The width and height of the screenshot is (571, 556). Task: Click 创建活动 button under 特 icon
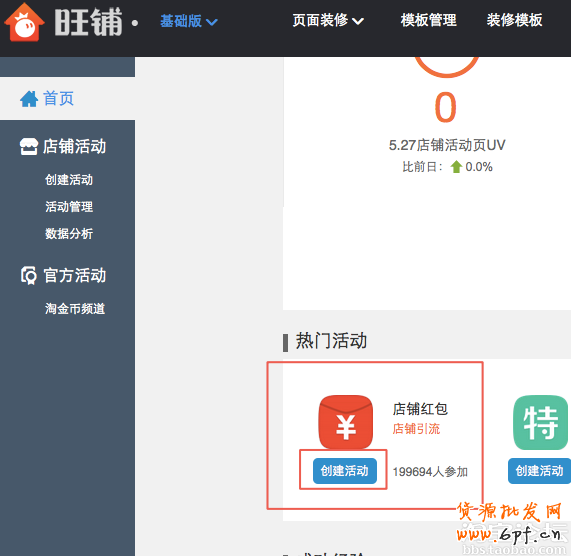click(x=539, y=471)
